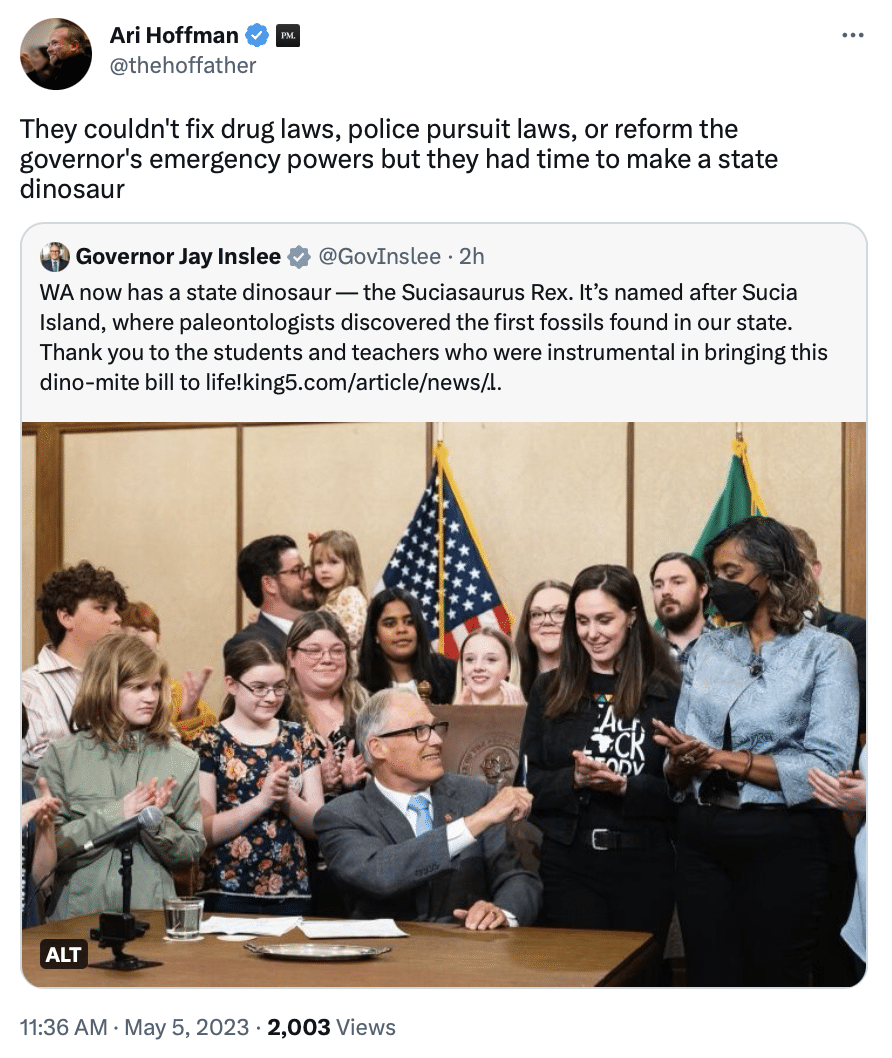Click the American flag in the photo
The image size is (892, 1058).
click(447, 553)
